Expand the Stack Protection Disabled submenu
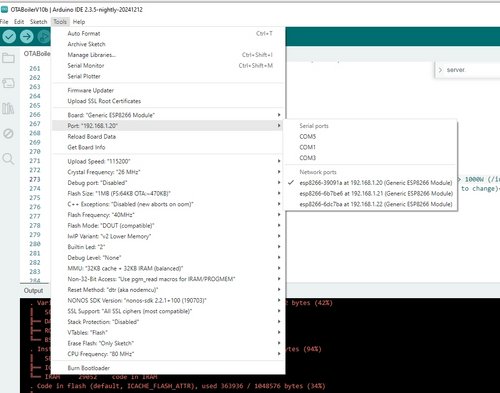Viewport: 500px width, 393px height. (x=168, y=322)
